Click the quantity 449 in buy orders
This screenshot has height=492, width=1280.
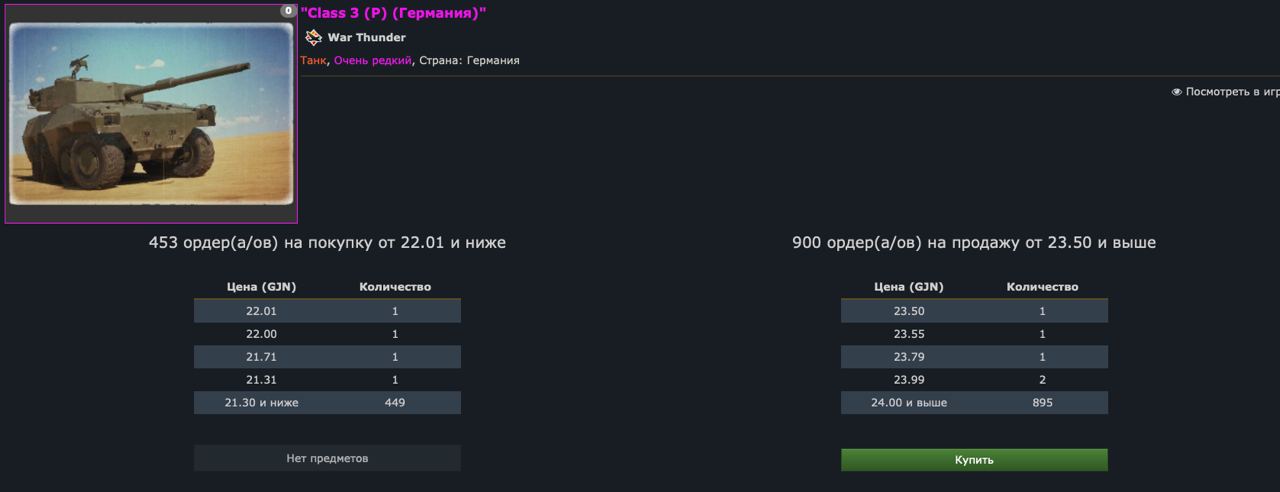(395, 403)
